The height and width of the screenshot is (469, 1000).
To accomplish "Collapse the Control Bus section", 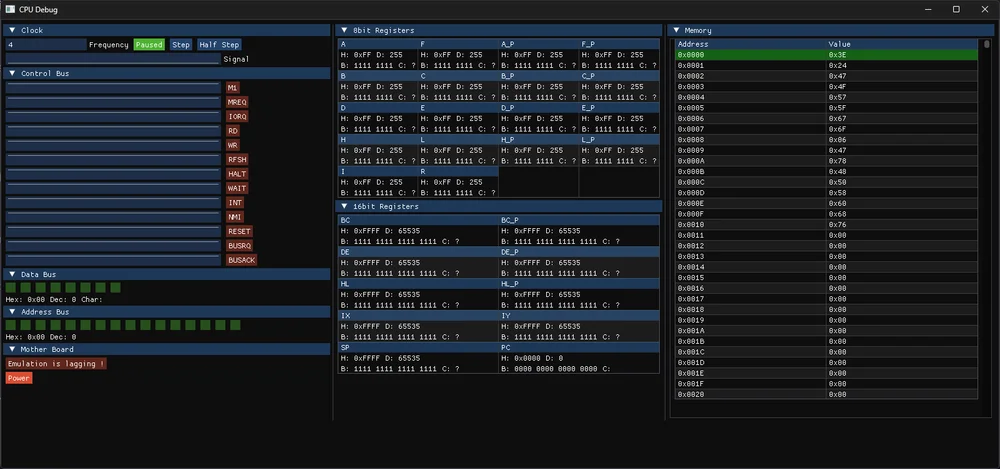I will click(11, 73).
